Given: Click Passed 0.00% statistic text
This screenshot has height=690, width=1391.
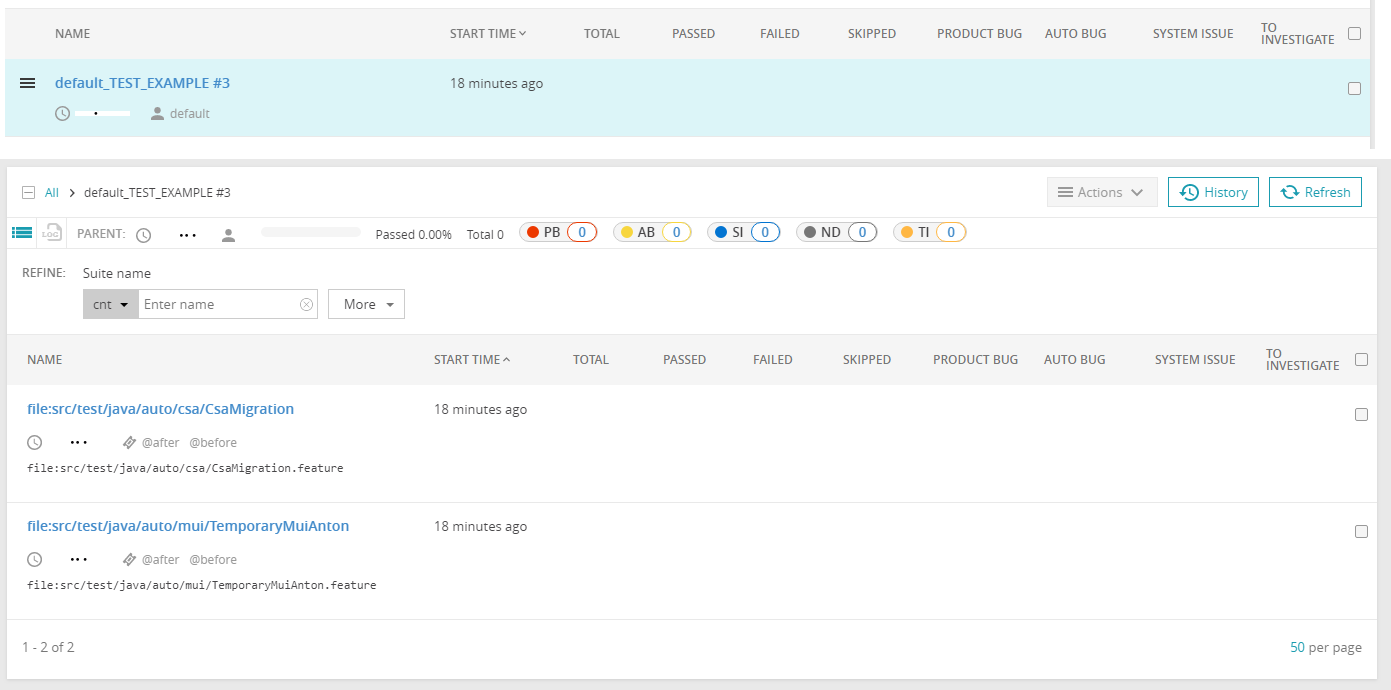Looking at the screenshot, I should (413, 235).
